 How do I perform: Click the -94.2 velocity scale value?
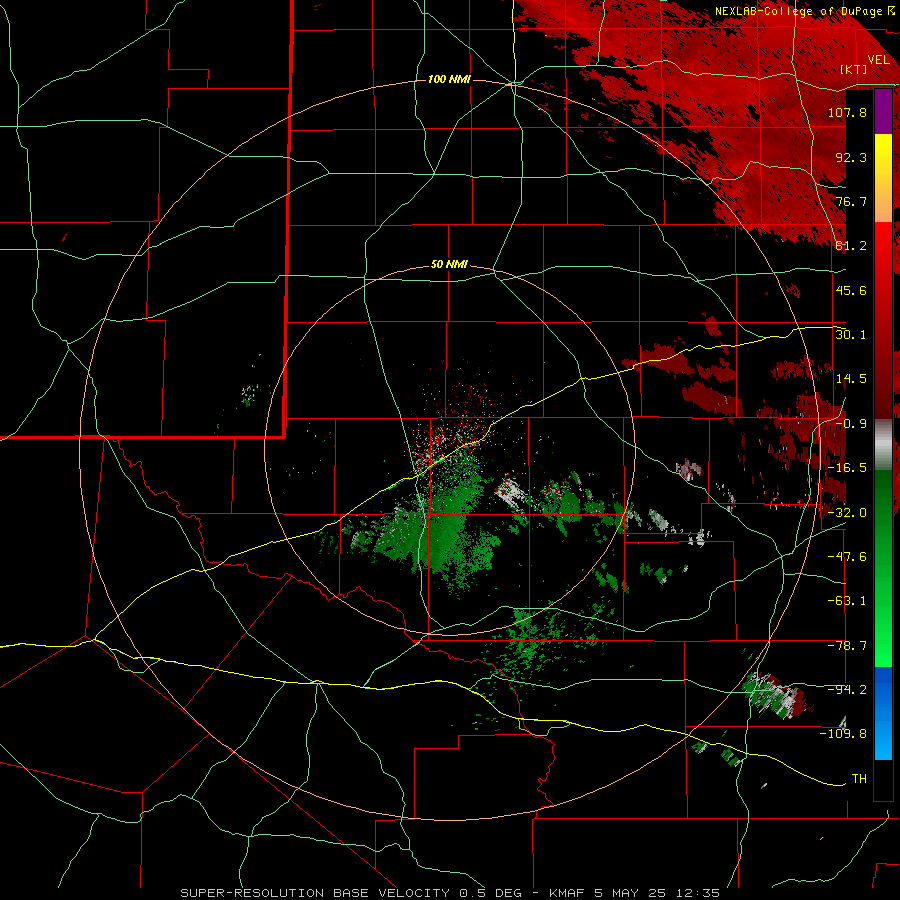(x=847, y=689)
